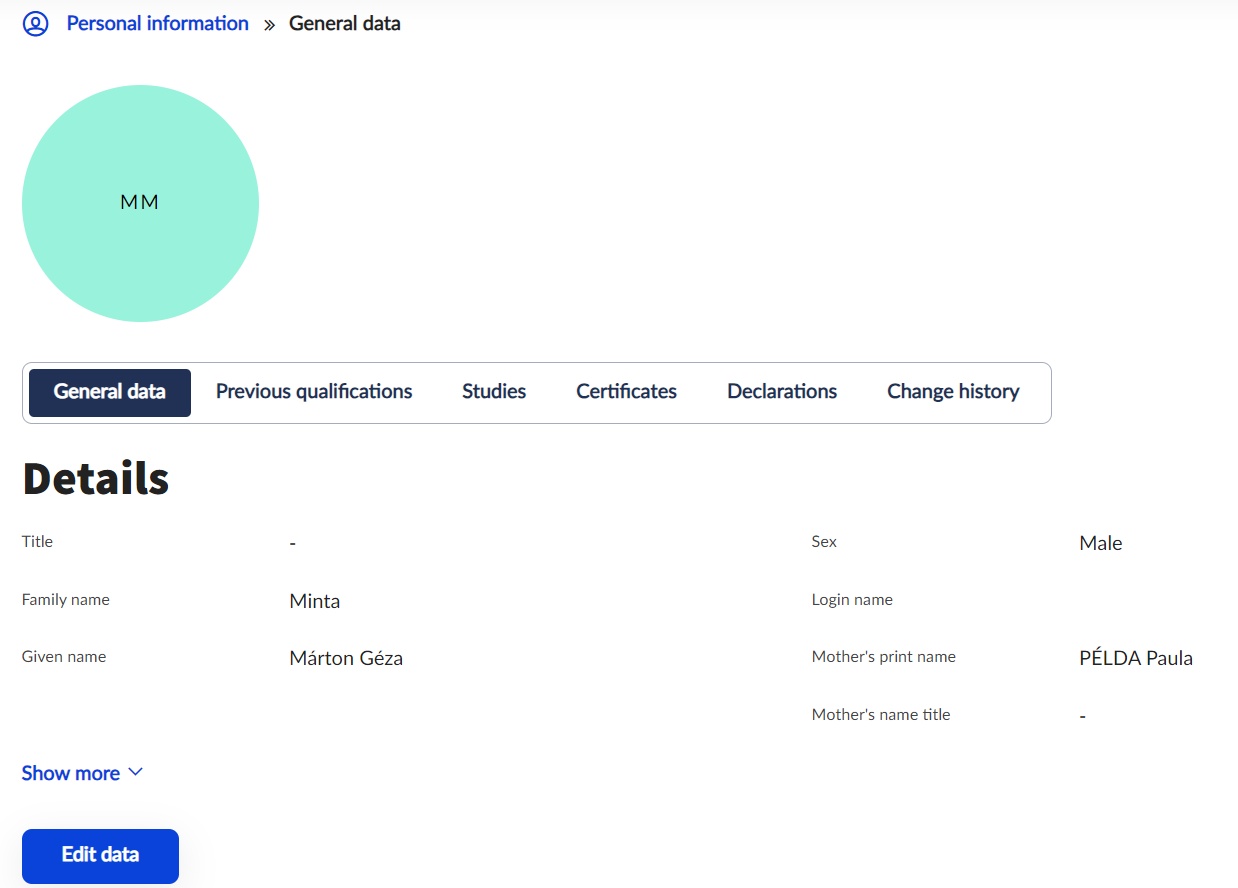Viewport: 1238px width, 888px height.
Task: Click the chevron arrow beside Show more
Action: tap(136, 772)
